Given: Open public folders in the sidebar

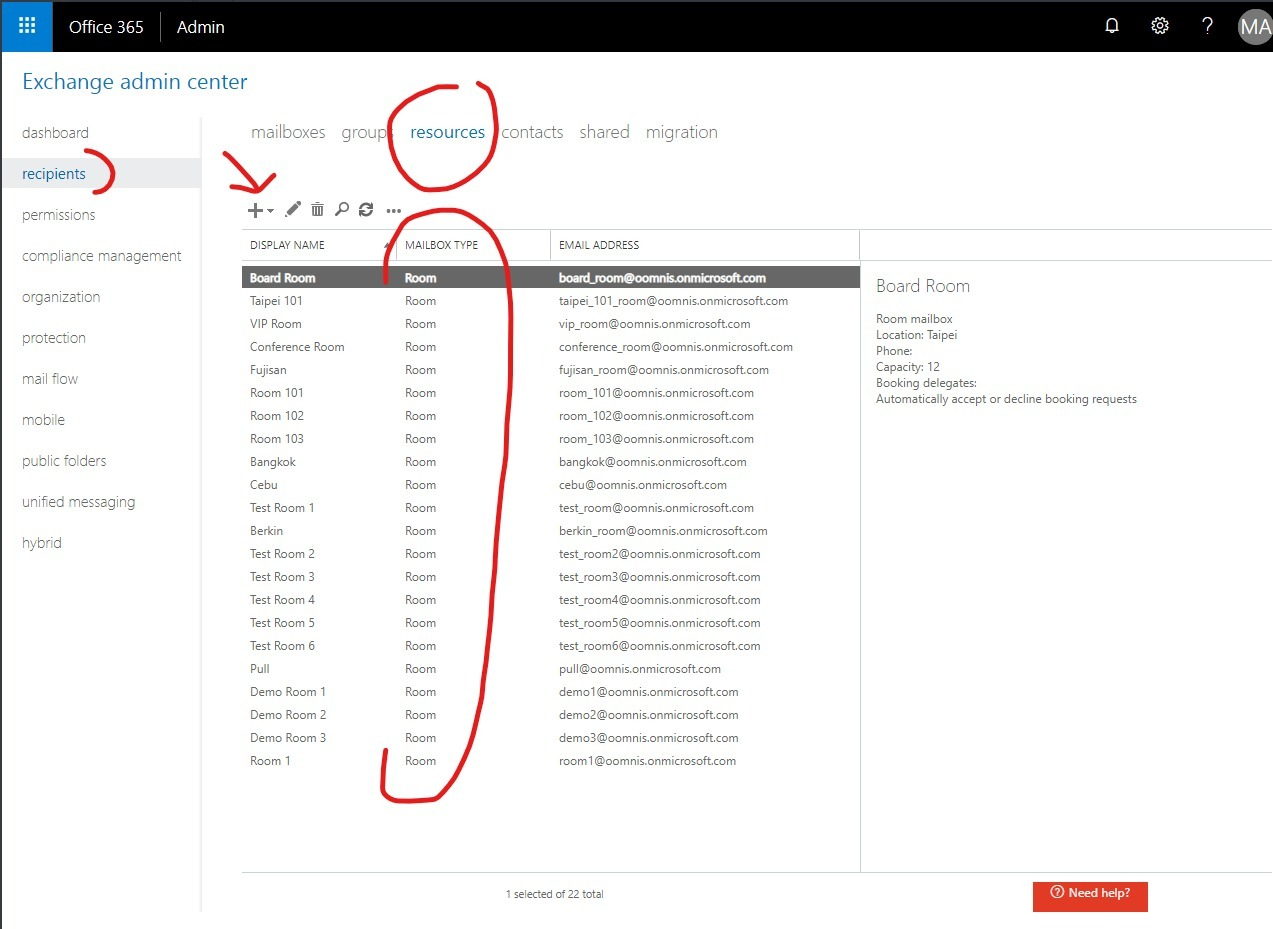Looking at the screenshot, I should (64, 461).
